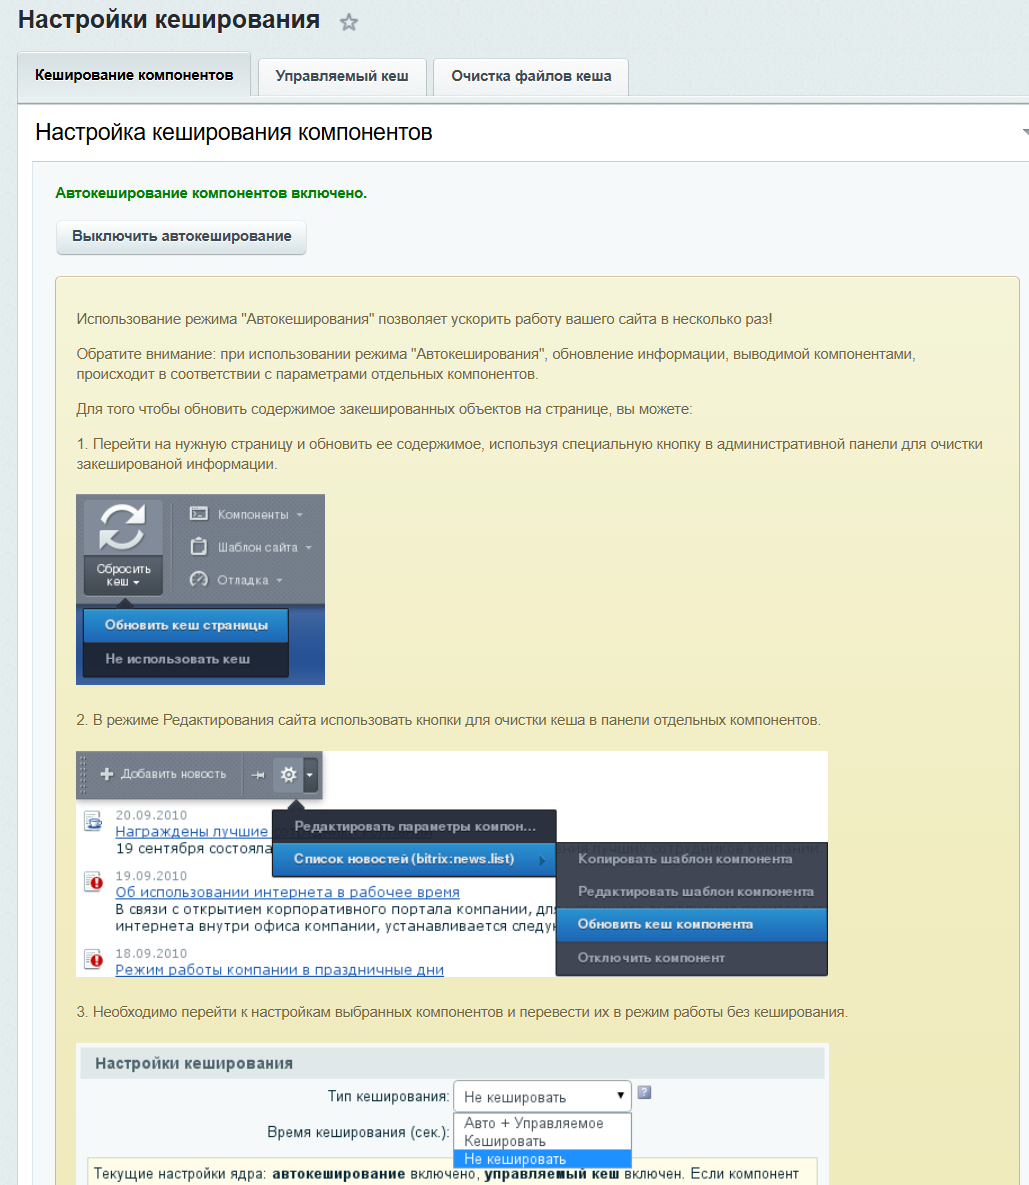Select Не использовать кеш menu entry
This screenshot has width=1029, height=1185.
pos(186,659)
